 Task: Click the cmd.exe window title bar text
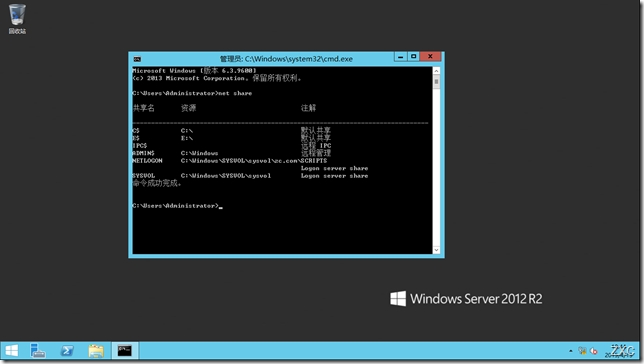click(x=286, y=59)
